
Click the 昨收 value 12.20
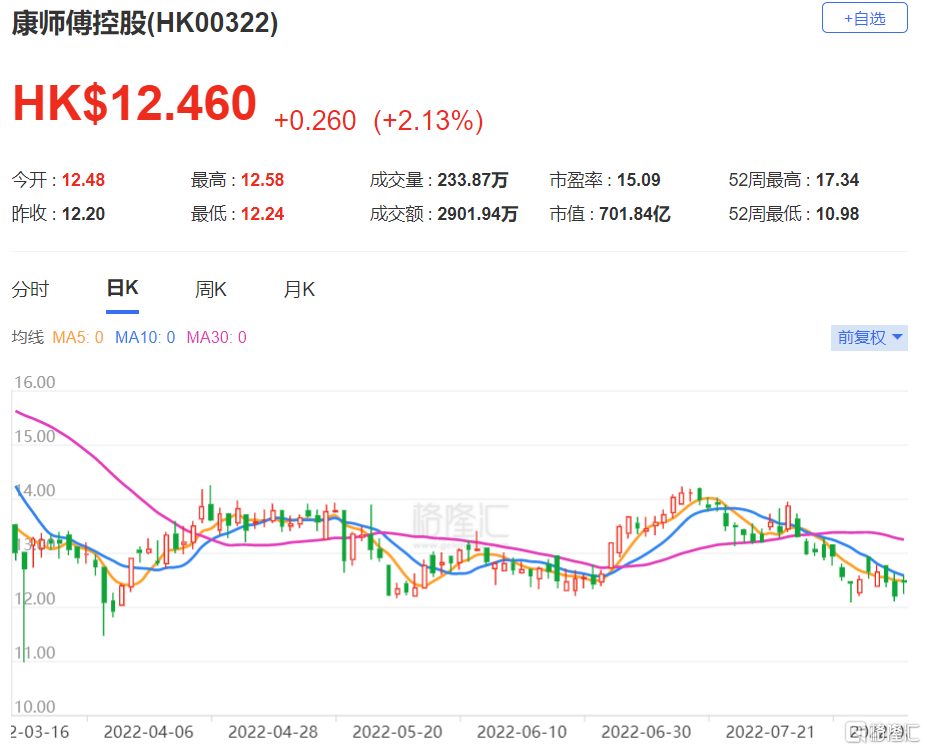pyautogui.click(x=83, y=214)
